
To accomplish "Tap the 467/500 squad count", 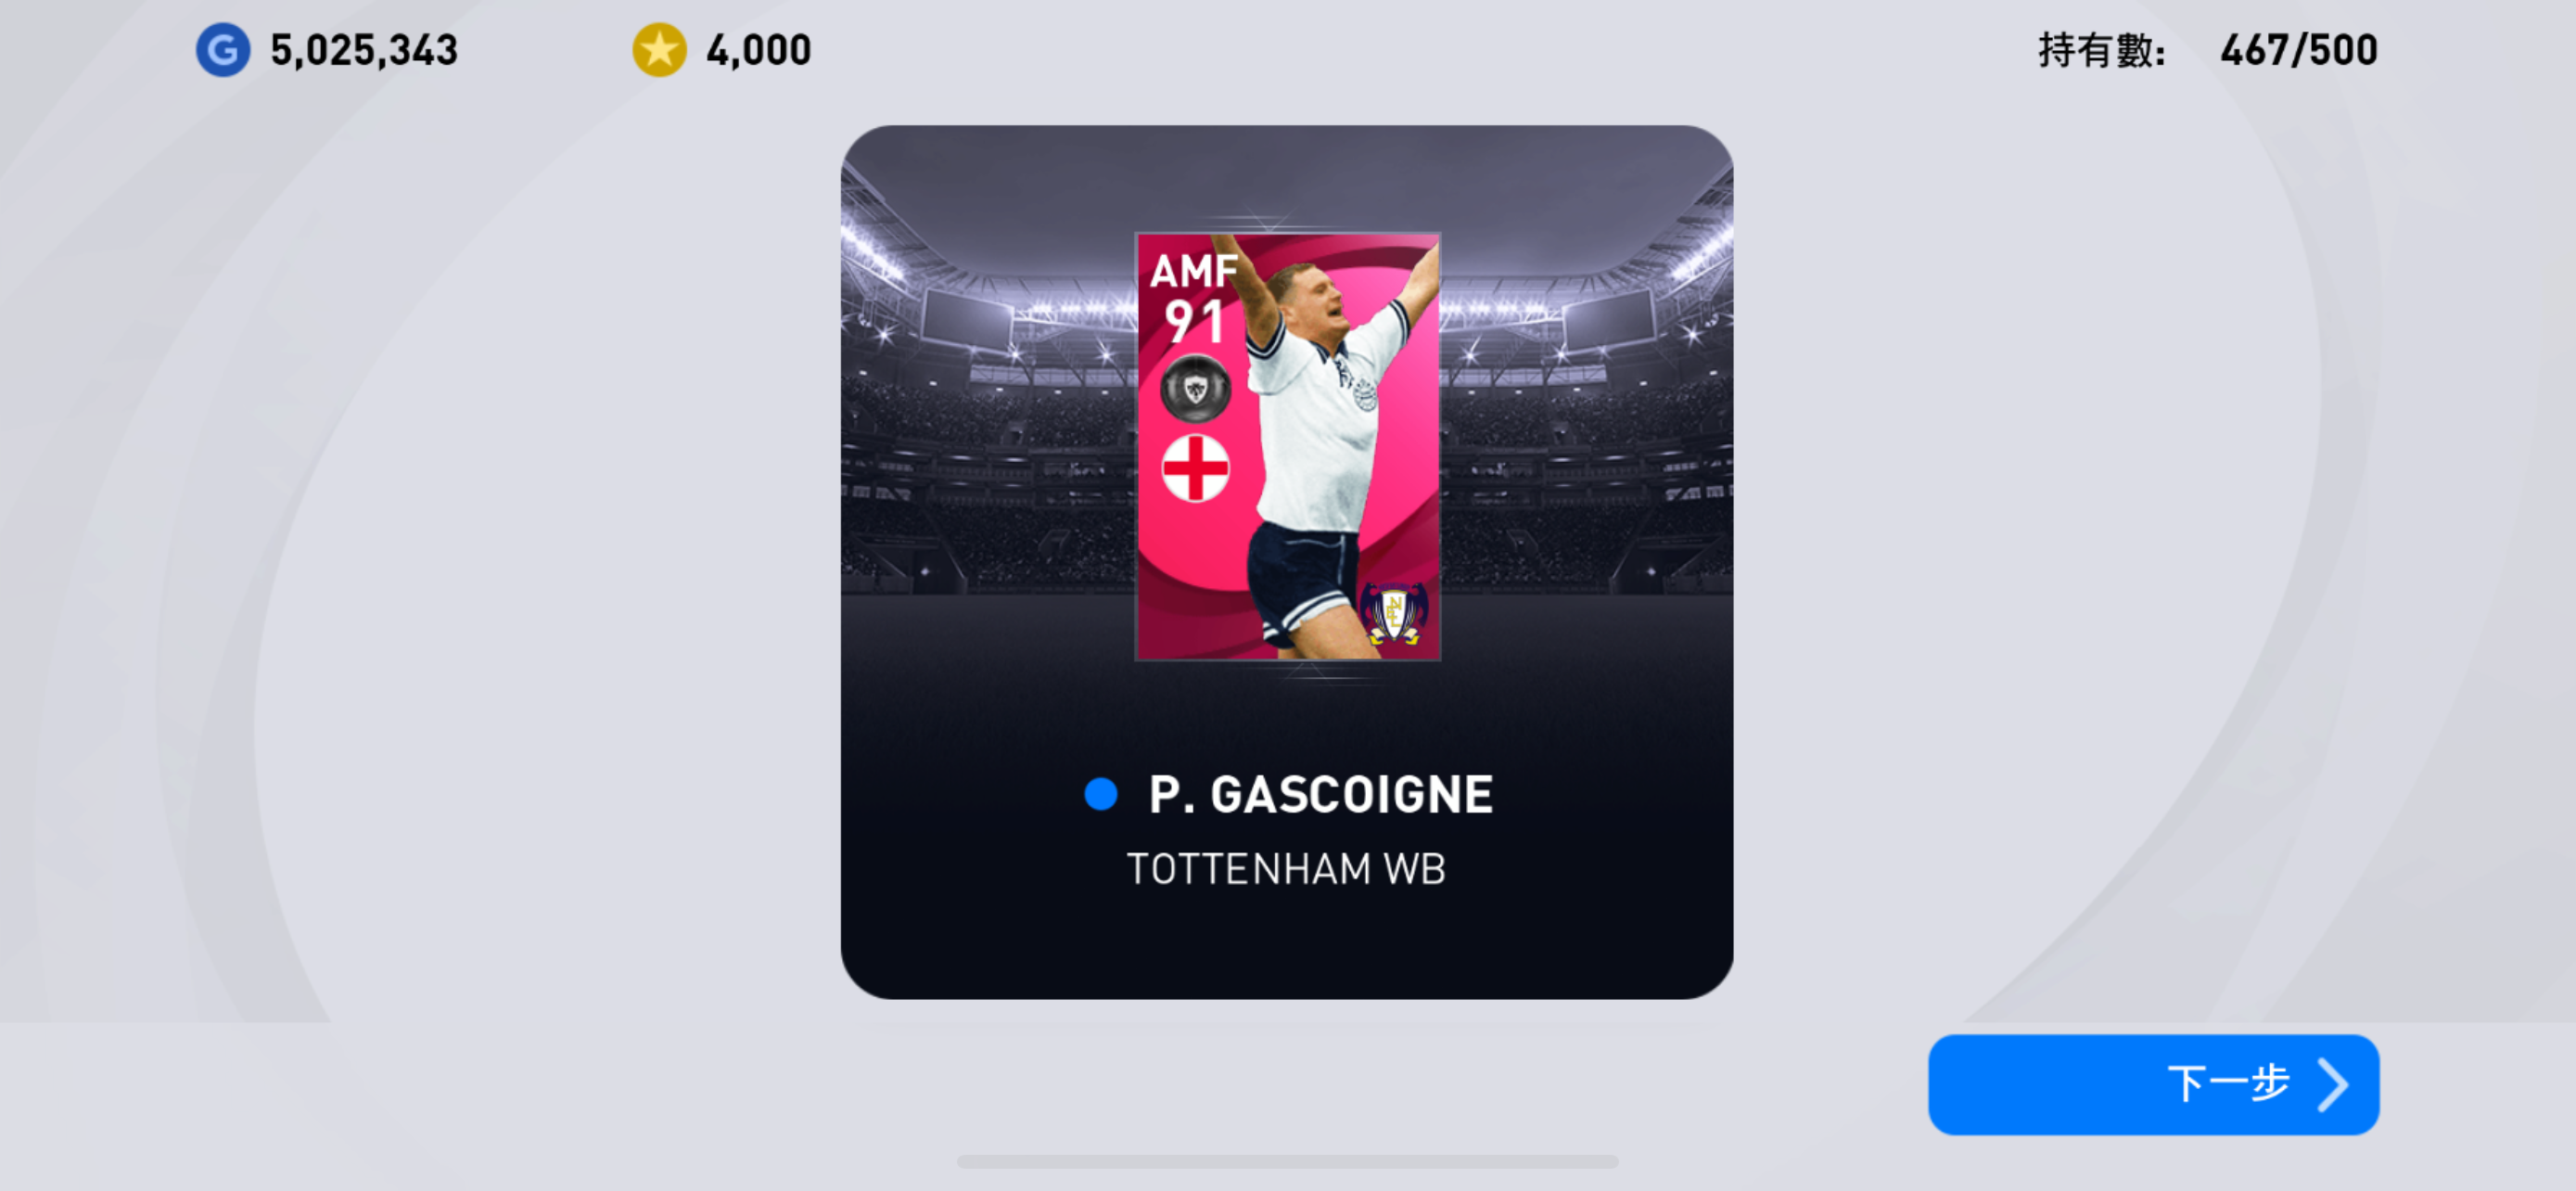I will (x=2298, y=50).
